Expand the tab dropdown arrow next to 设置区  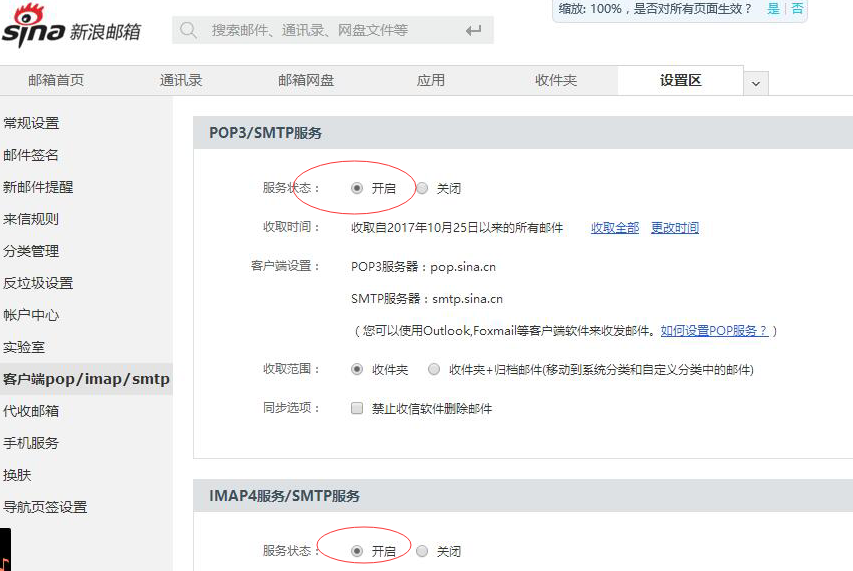[x=756, y=82]
